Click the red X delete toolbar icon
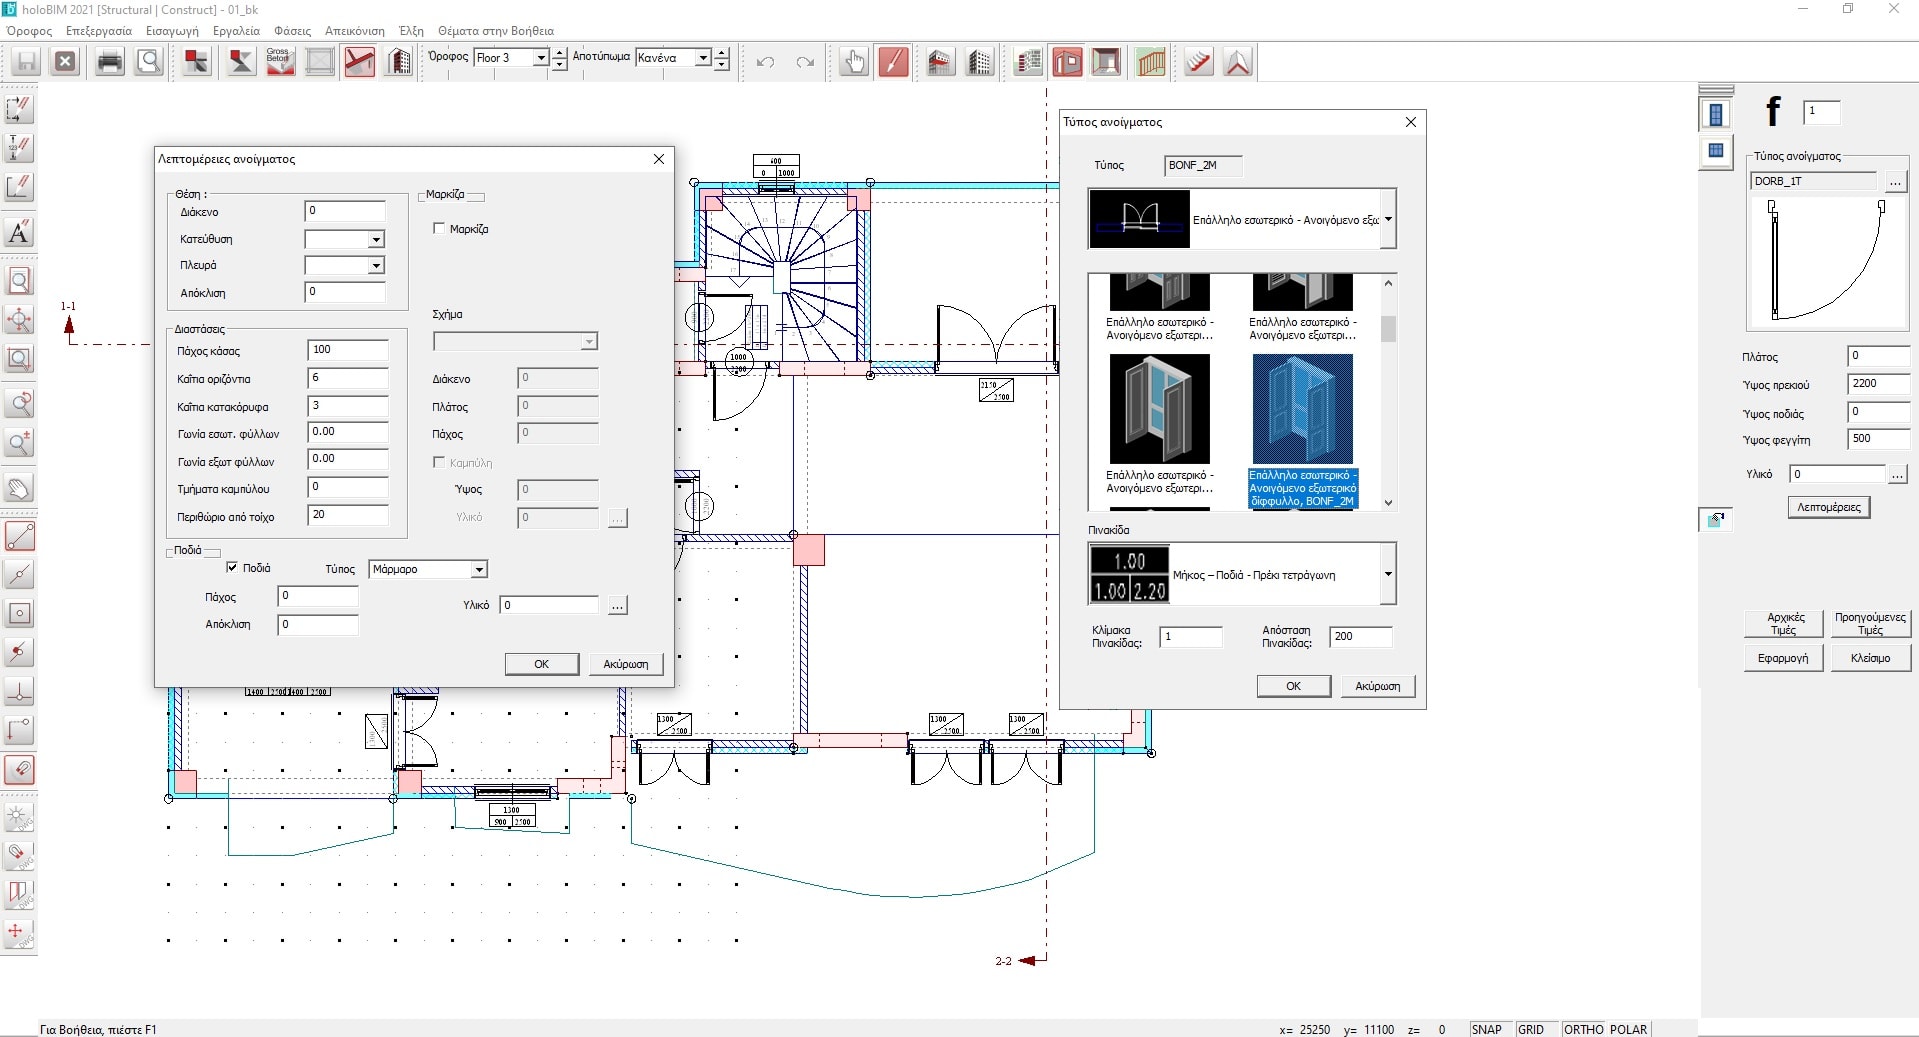1919x1037 pixels. [65, 62]
